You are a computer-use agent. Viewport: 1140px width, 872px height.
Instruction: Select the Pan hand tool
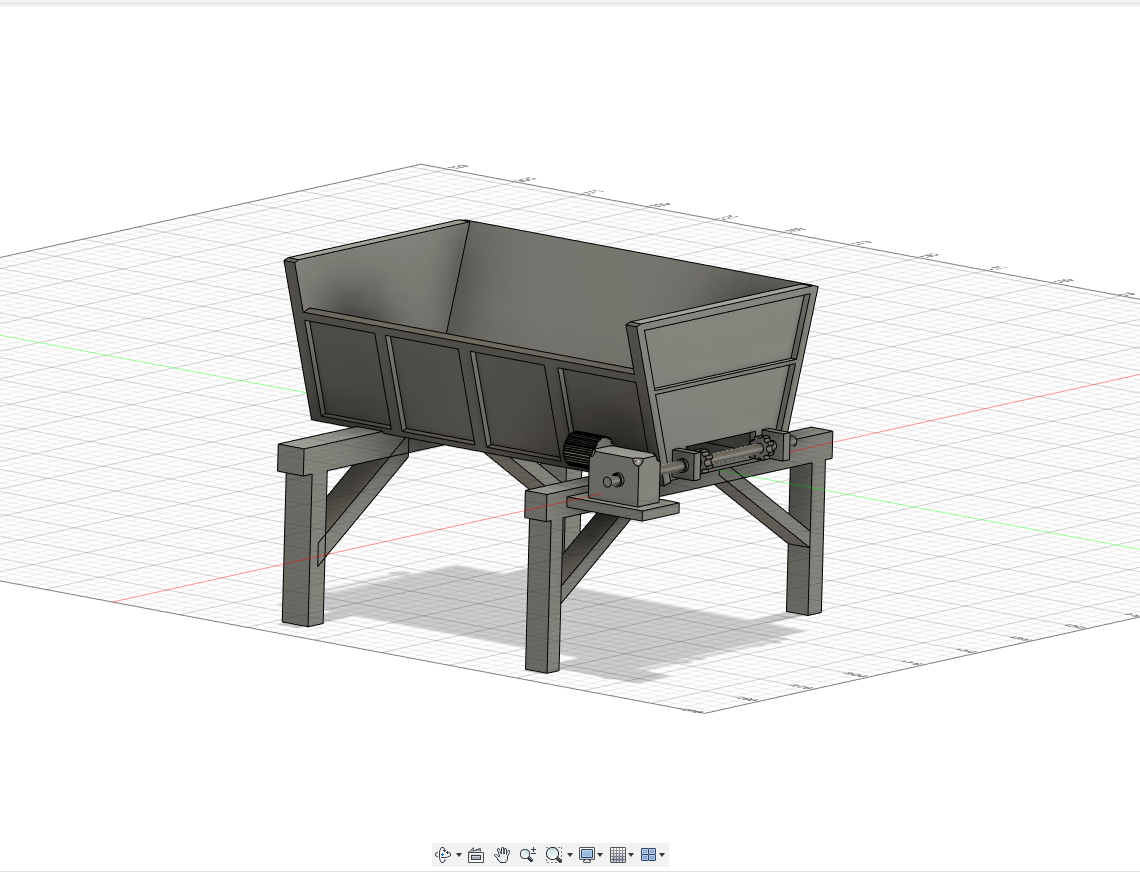pyautogui.click(x=502, y=855)
